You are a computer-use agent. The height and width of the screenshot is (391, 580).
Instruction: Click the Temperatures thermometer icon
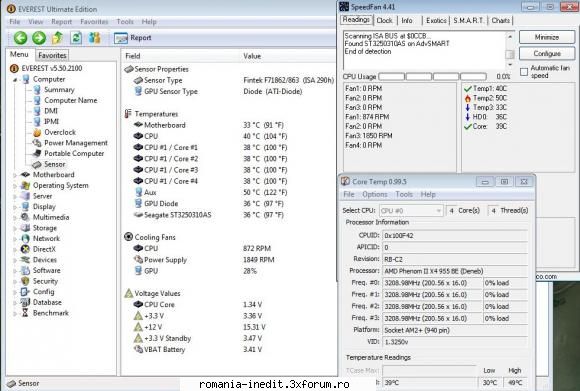(x=128, y=114)
